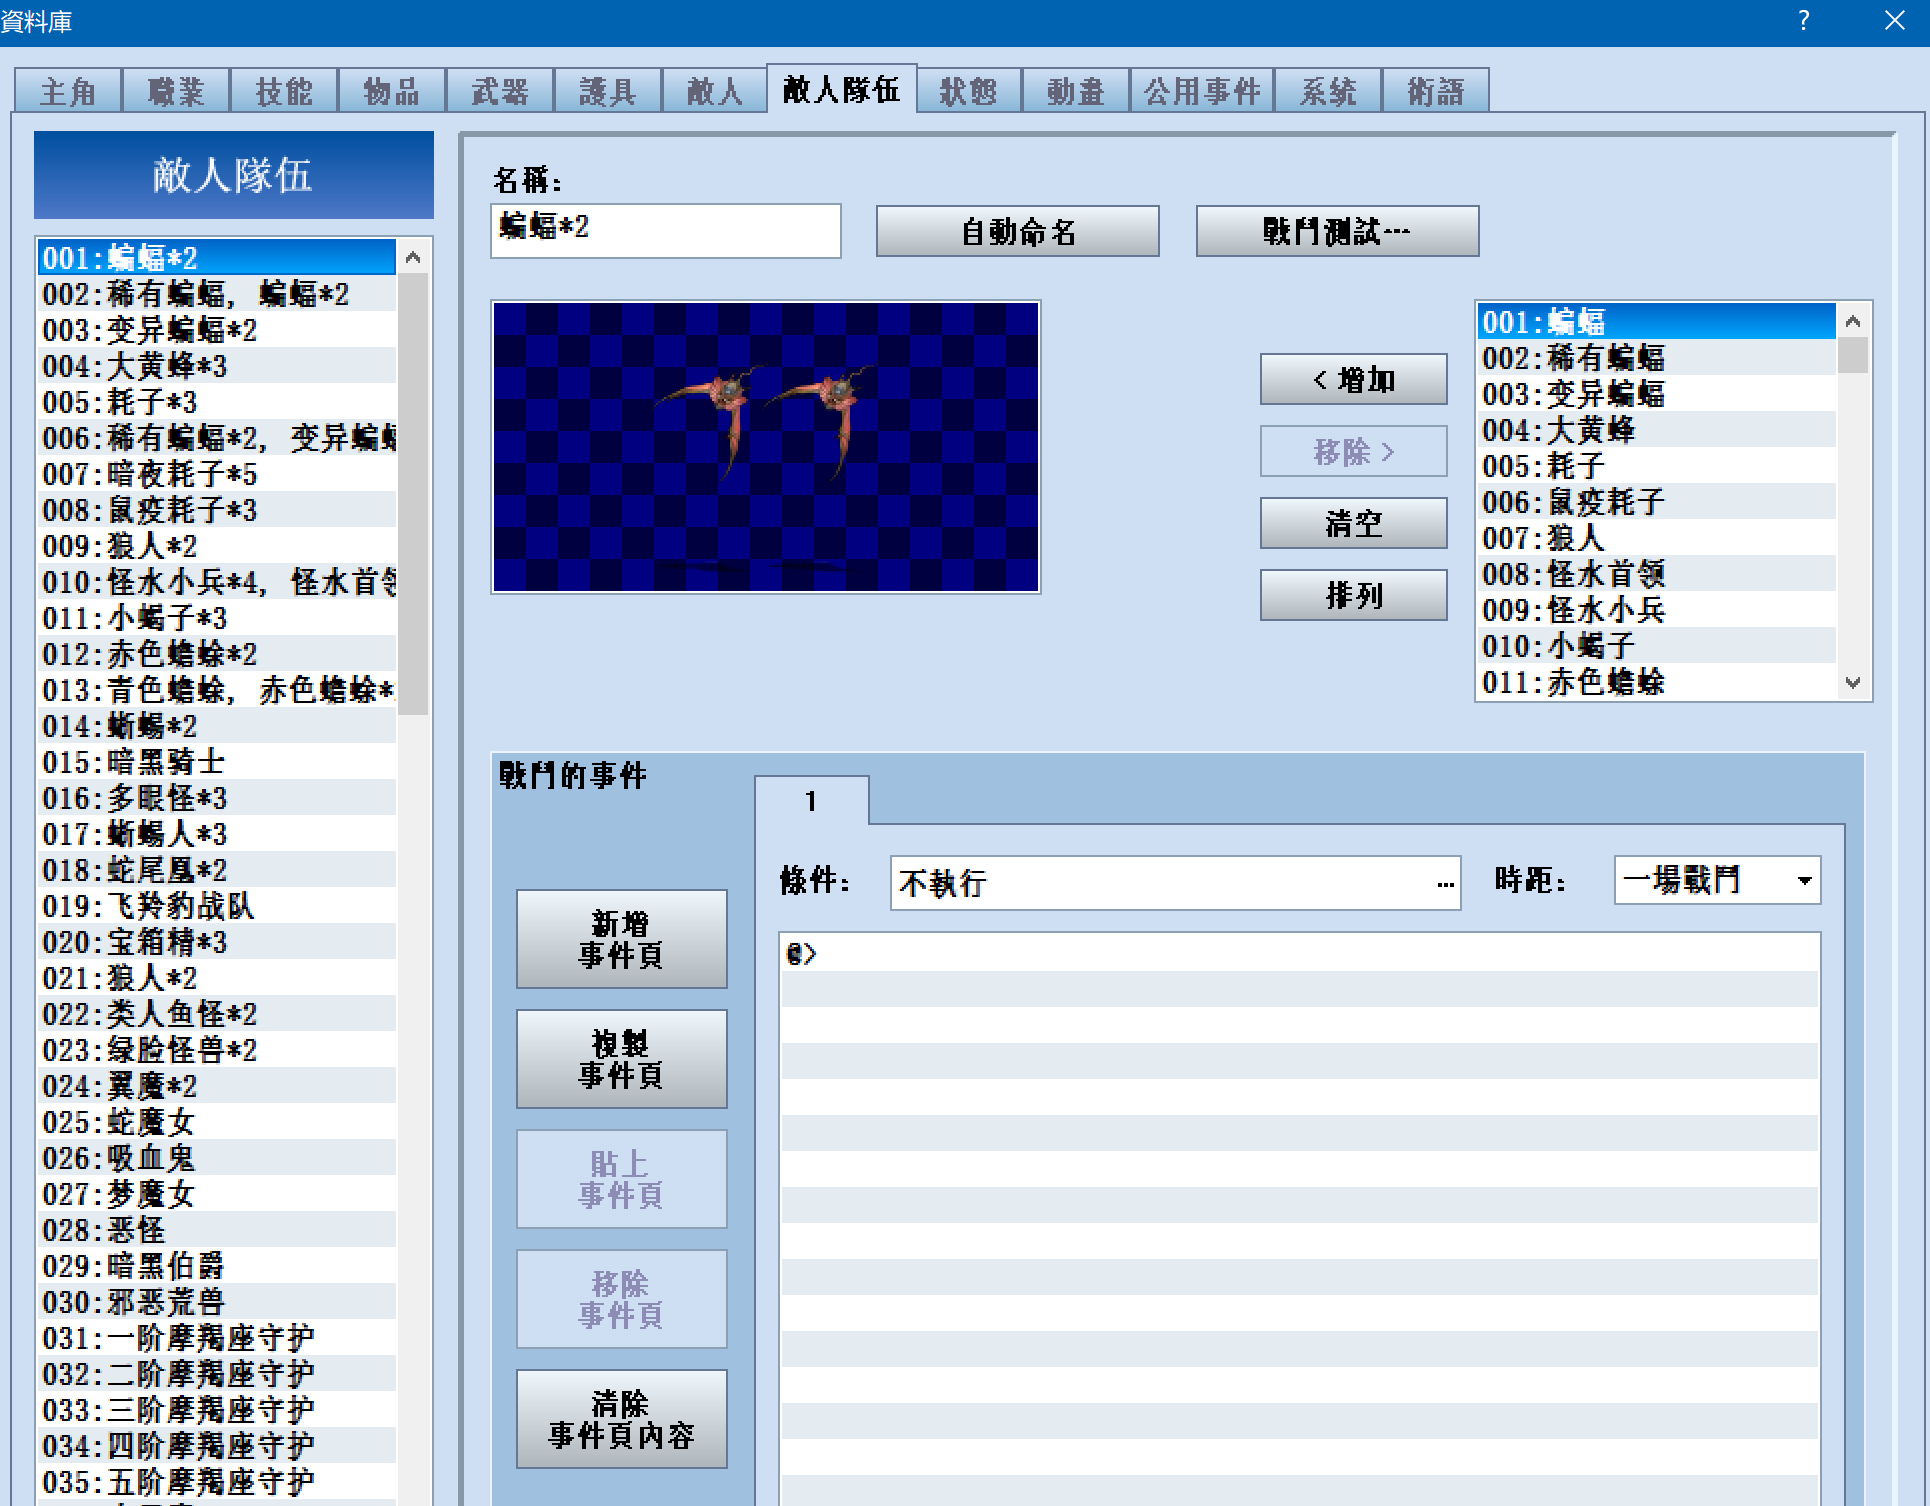1930x1506 pixels.
Task: Click the troop list scrollbar thumb
Action: [x=413, y=495]
